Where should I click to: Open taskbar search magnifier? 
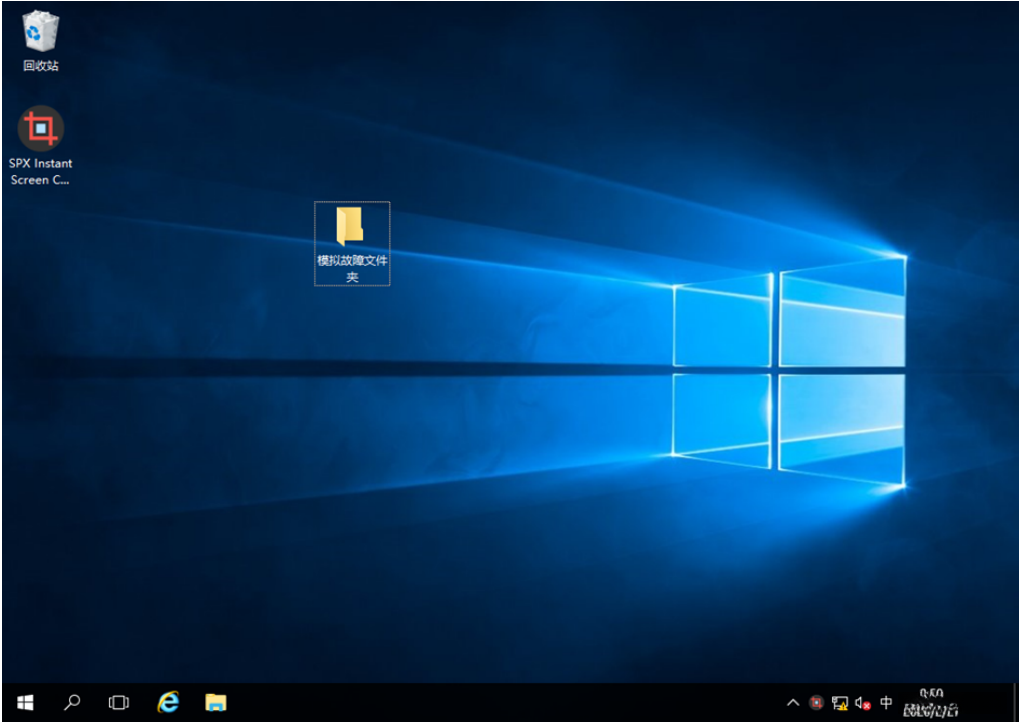(72, 702)
